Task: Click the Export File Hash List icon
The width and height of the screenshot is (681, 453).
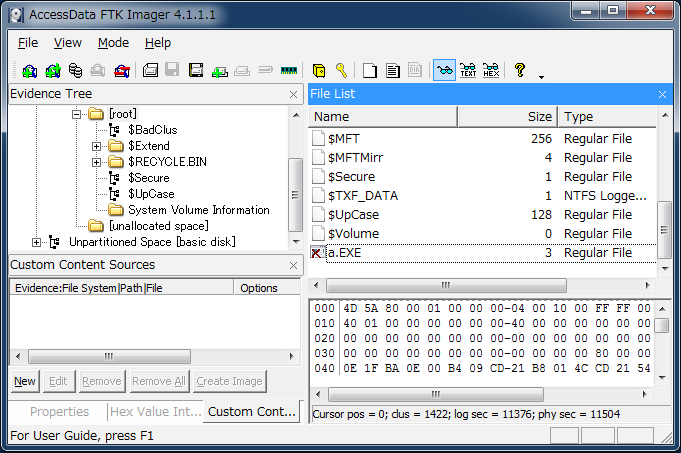Action: coord(393,70)
